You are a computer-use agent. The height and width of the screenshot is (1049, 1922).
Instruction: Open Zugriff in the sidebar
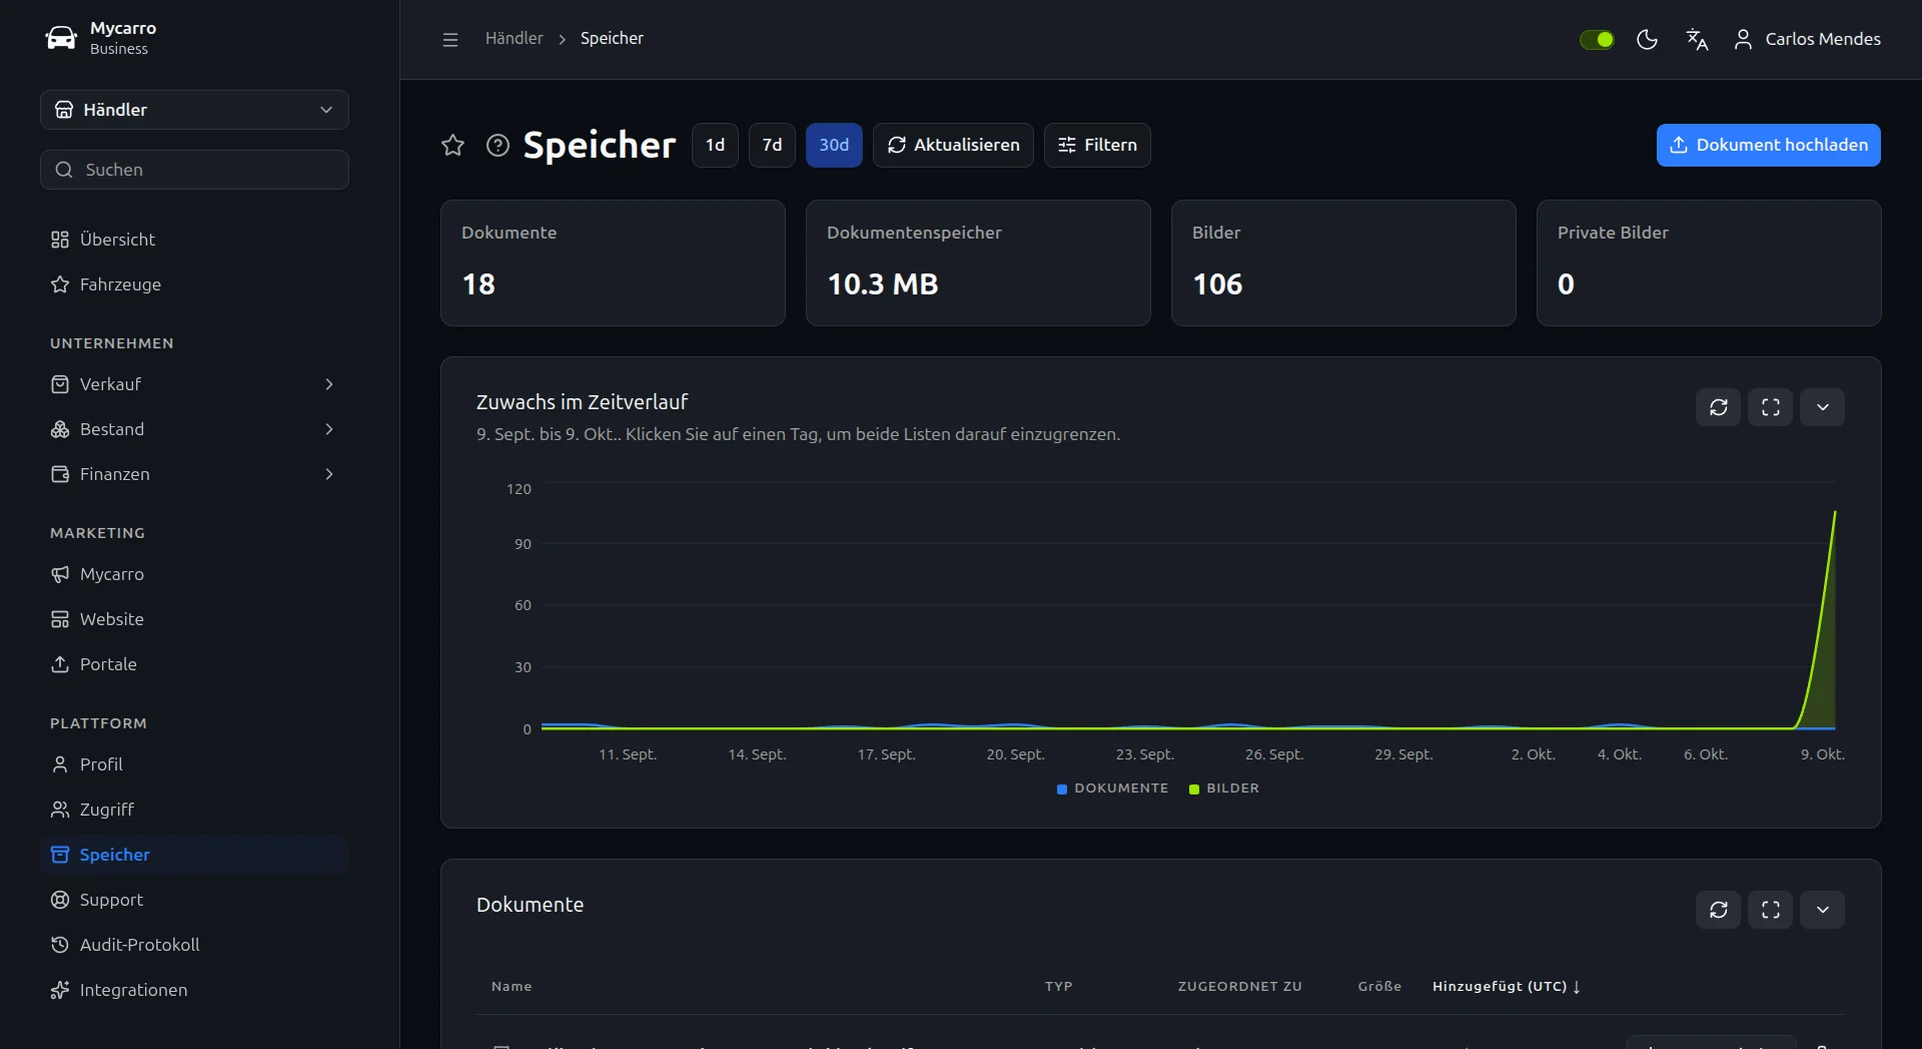194,809
